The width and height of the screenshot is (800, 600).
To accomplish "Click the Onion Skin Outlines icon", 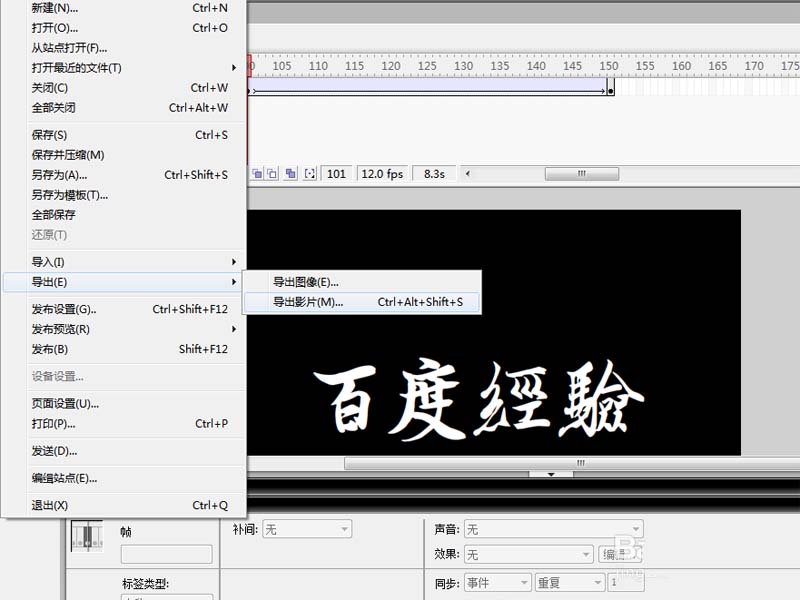I will (x=272, y=174).
